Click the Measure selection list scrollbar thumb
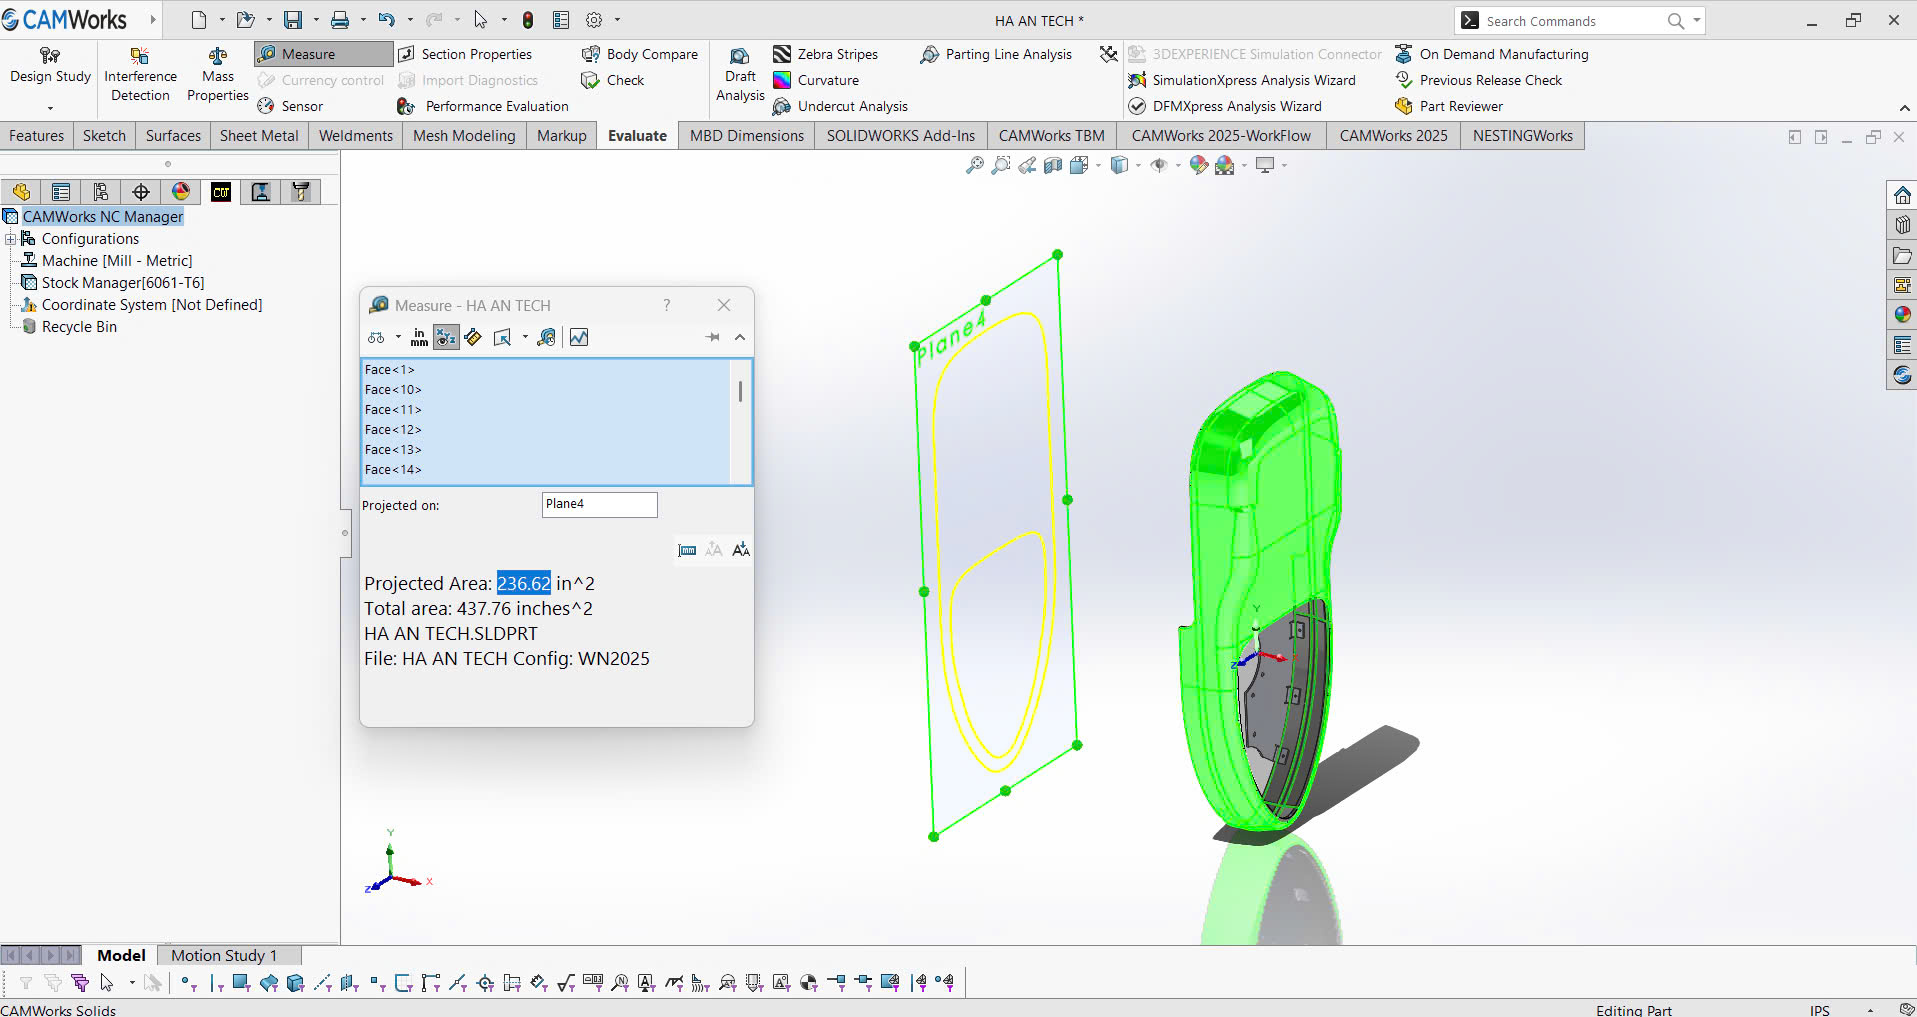The width and height of the screenshot is (1917, 1017). click(740, 390)
